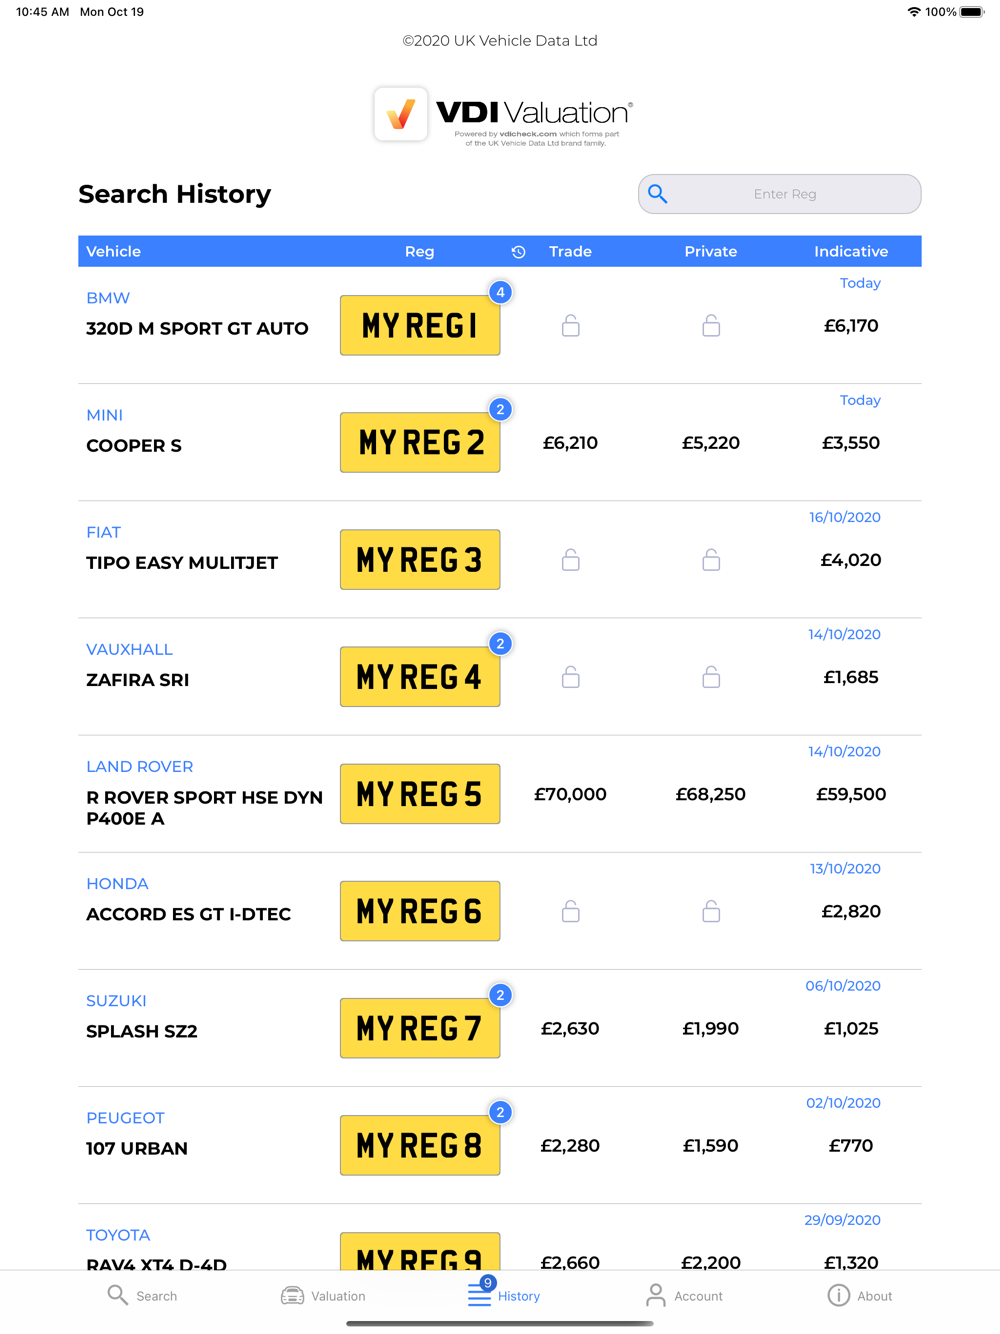
Task: Select the MY REG 2 number plate
Action: click(420, 442)
